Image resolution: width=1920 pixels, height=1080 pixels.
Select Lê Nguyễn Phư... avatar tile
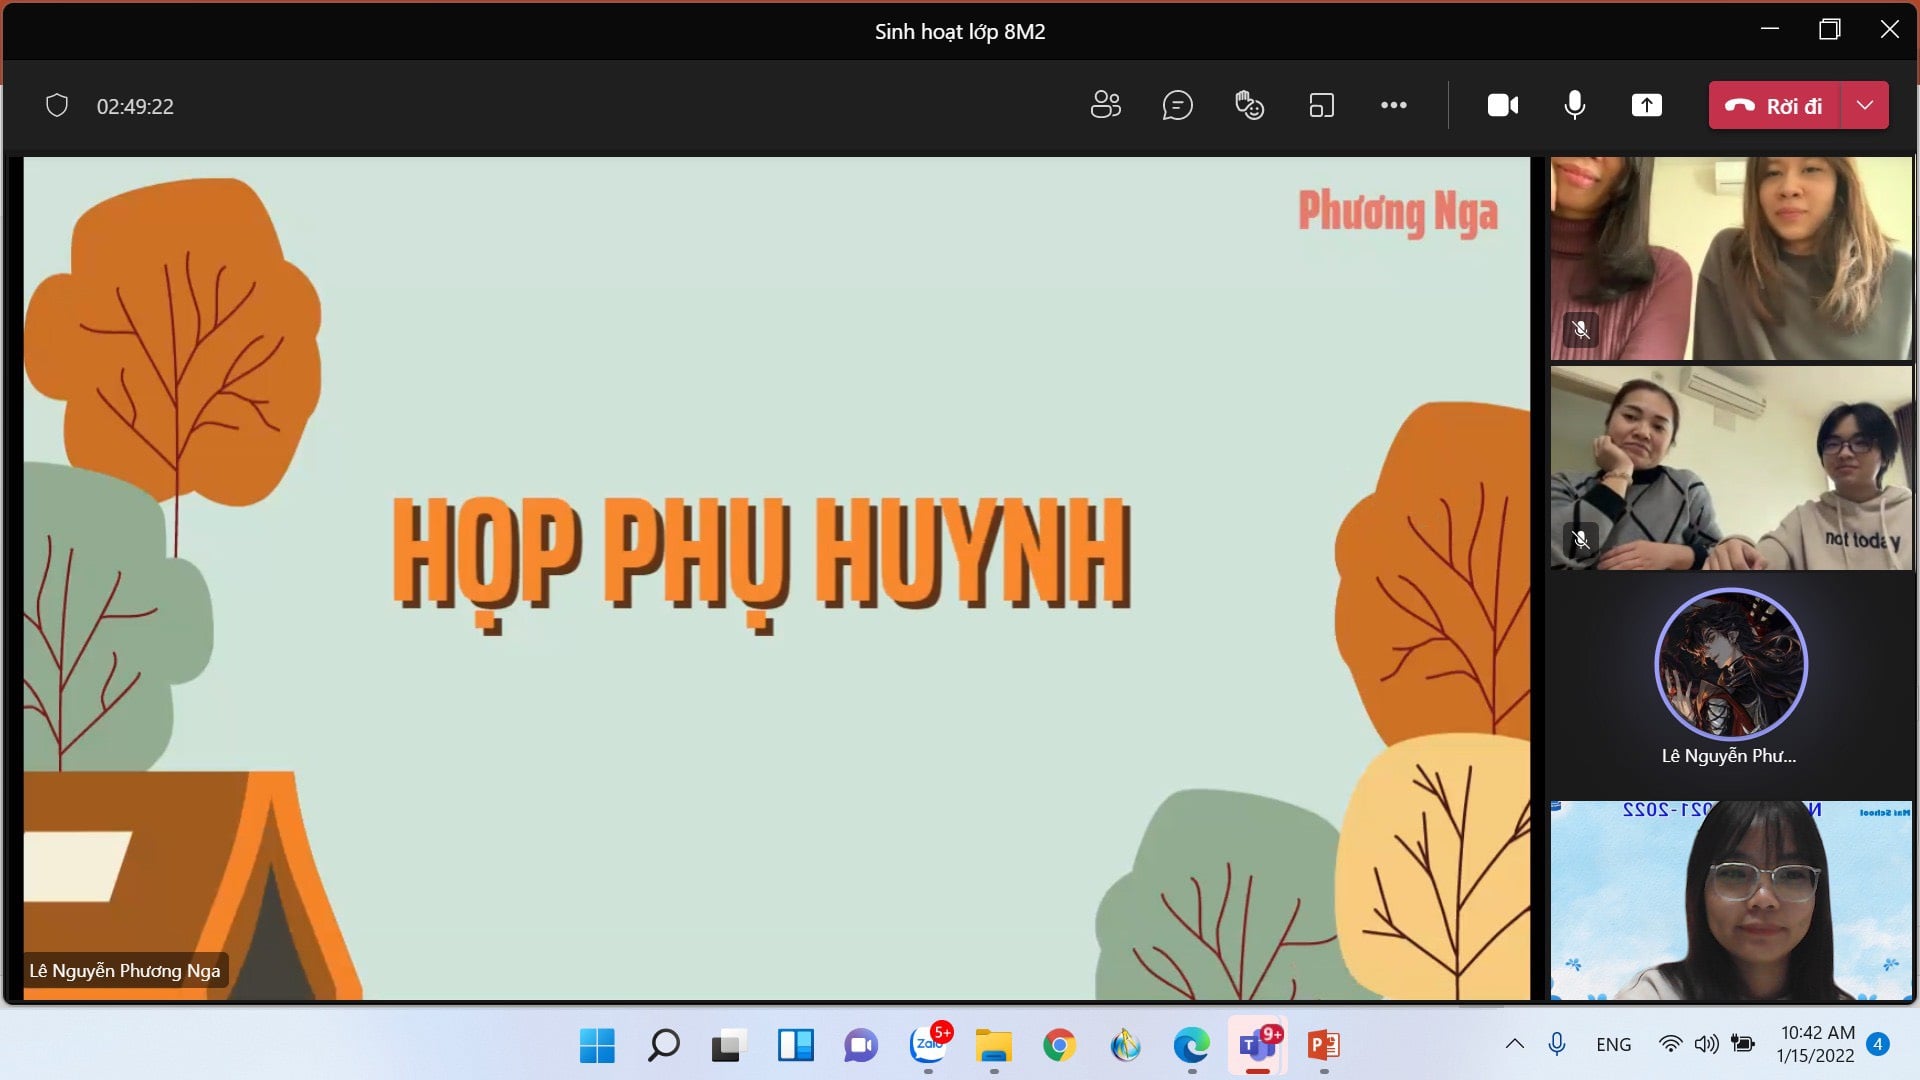pos(1730,665)
